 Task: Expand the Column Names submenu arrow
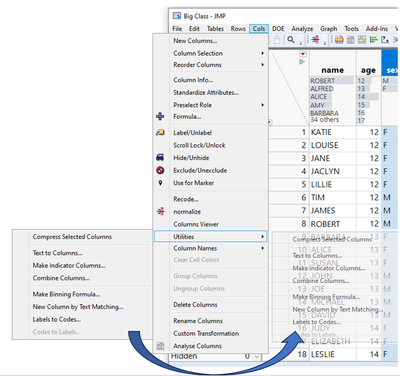pyautogui.click(x=263, y=248)
